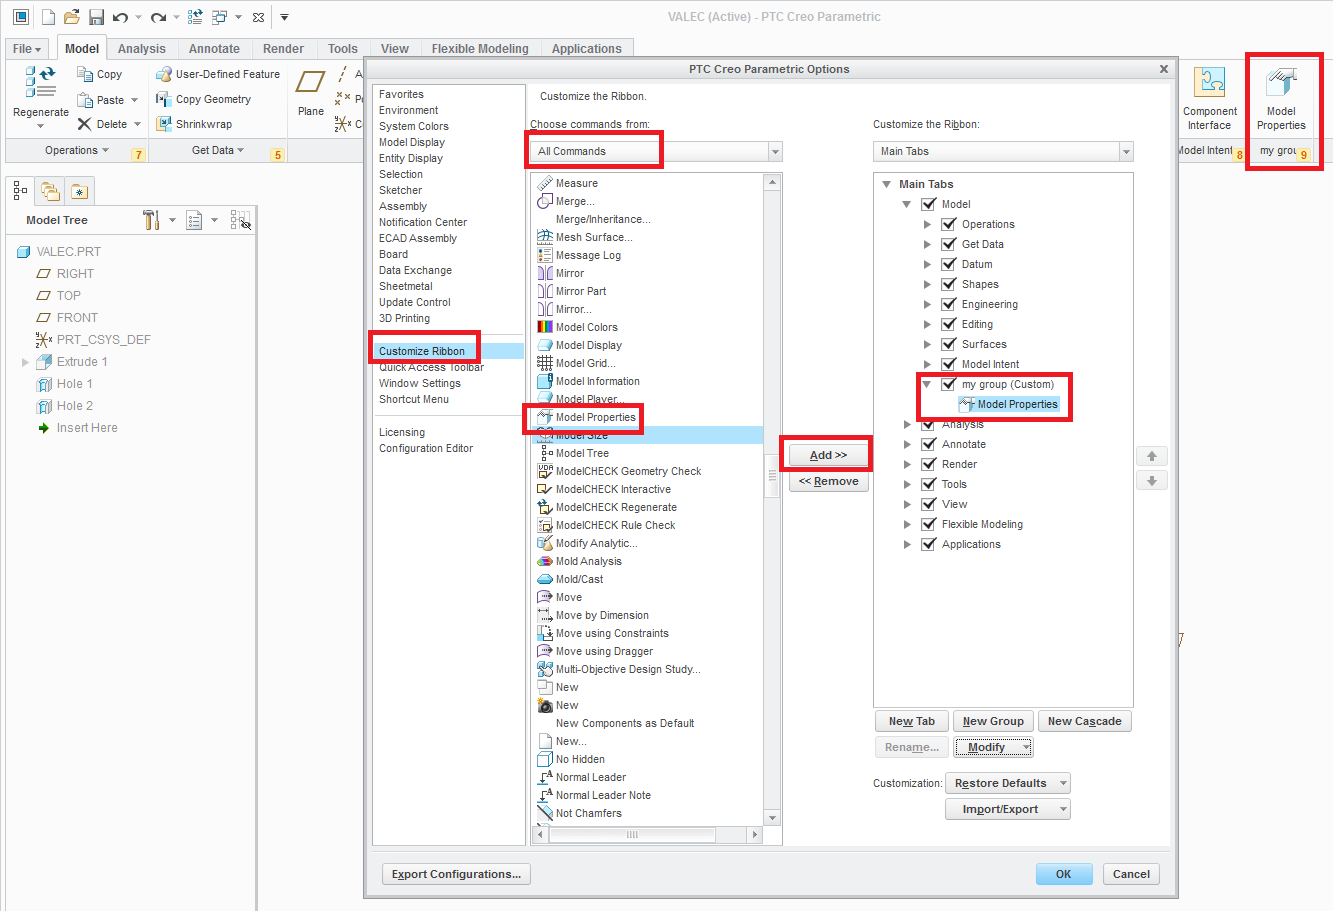The width and height of the screenshot is (1333, 911).
Task: Click Model Properties icon in ribbon
Action: click(x=1281, y=82)
